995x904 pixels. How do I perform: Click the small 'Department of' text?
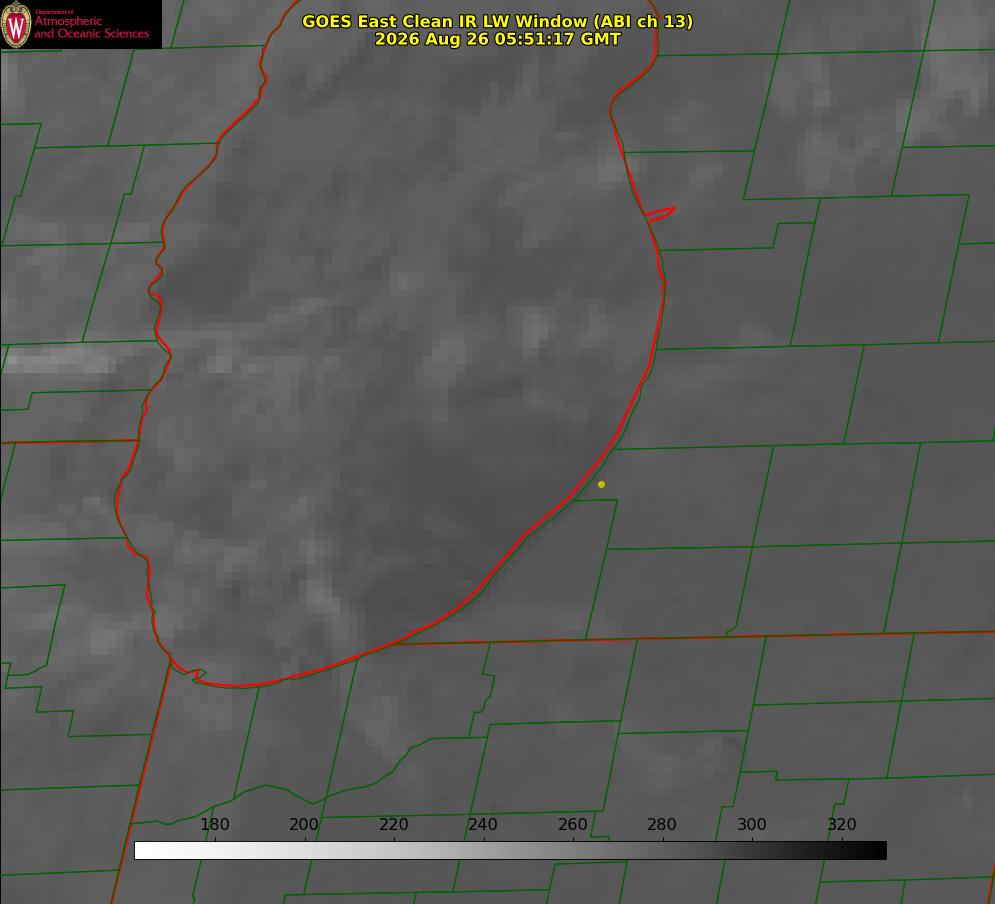[54, 11]
